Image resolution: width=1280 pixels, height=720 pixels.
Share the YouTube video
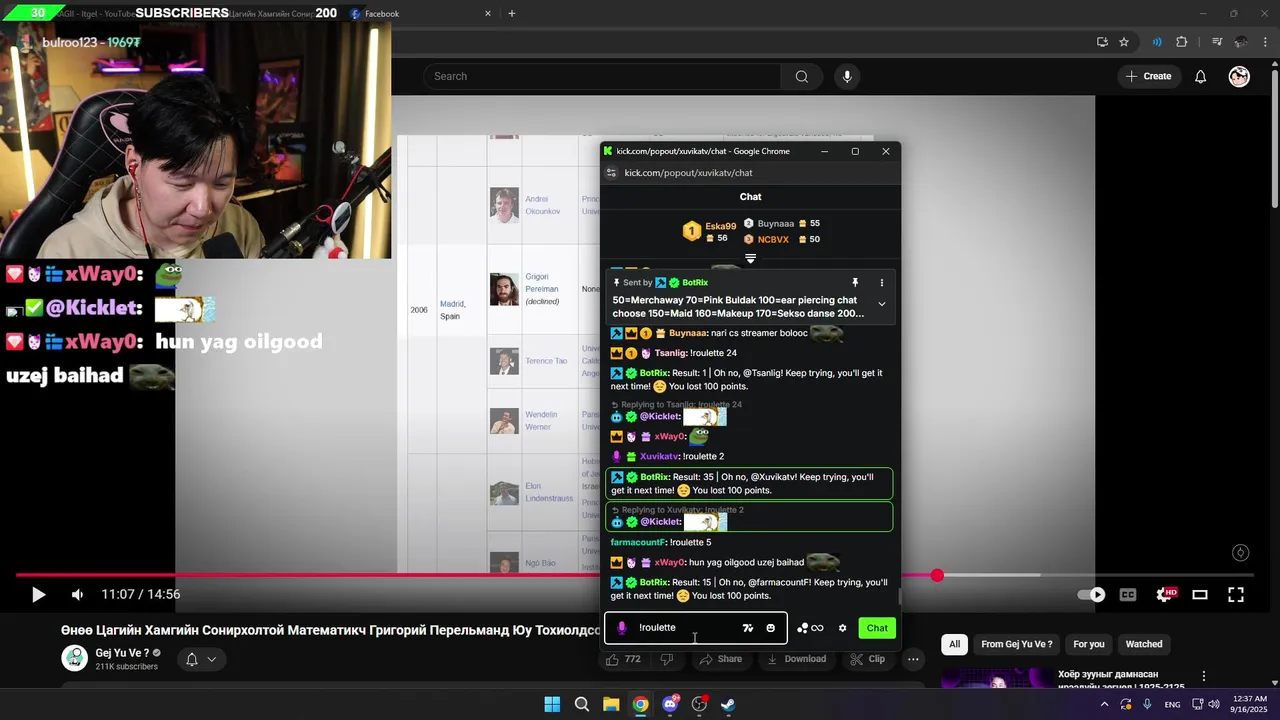tap(720, 659)
